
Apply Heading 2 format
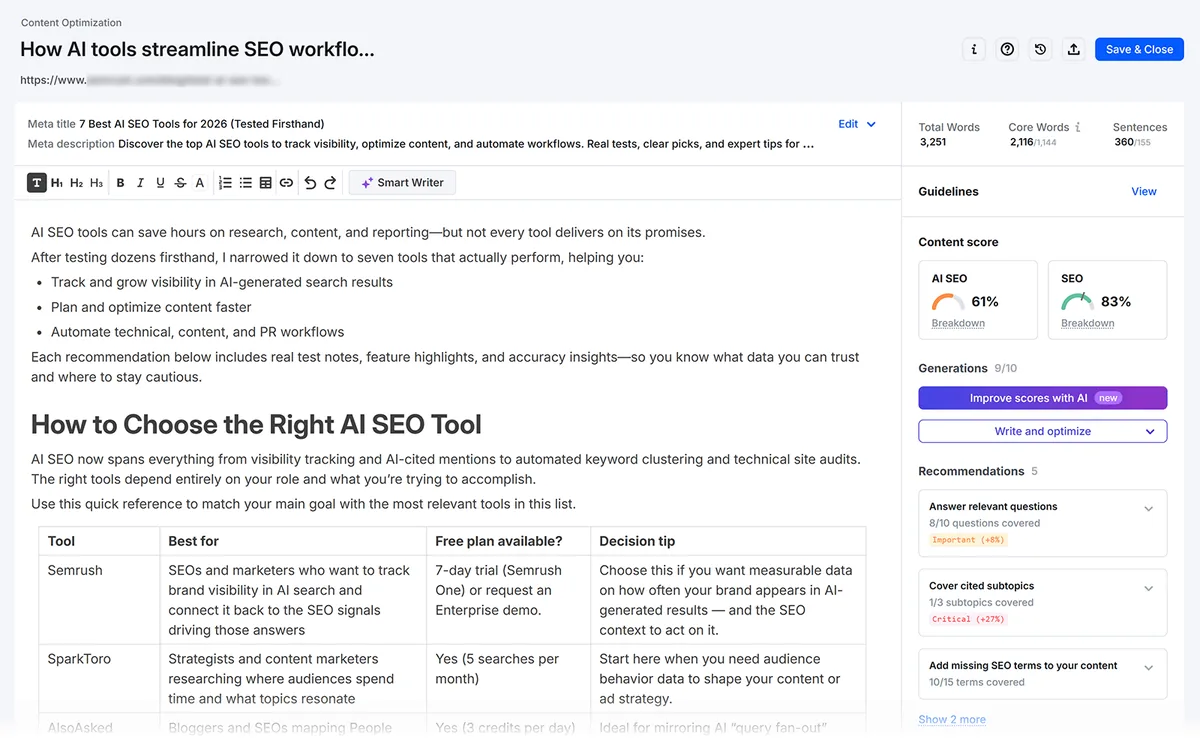point(77,183)
